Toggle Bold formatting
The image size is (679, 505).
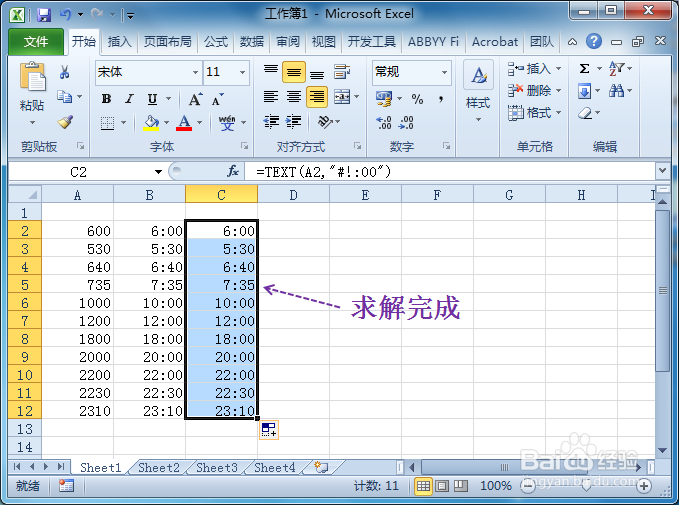pos(106,99)
